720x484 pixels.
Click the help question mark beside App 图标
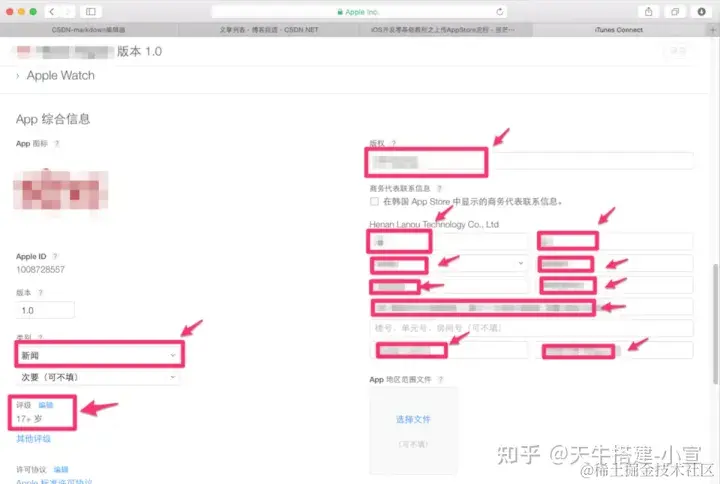click(57, 143)
